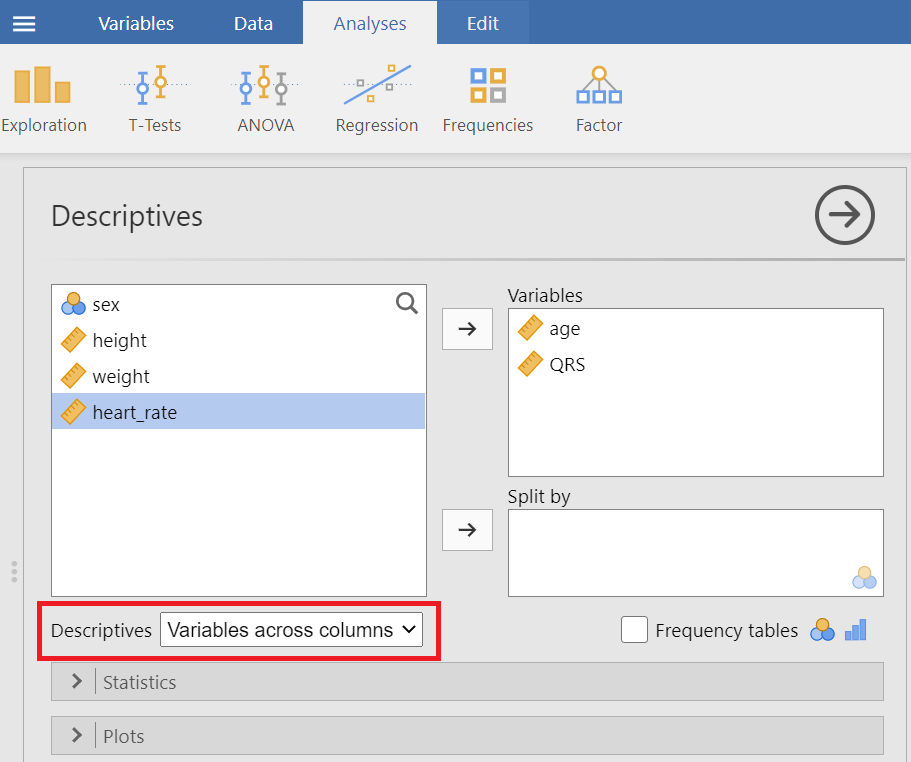Open the Factor analysis menu
This screenshot has width=911, height=762.
598,99
